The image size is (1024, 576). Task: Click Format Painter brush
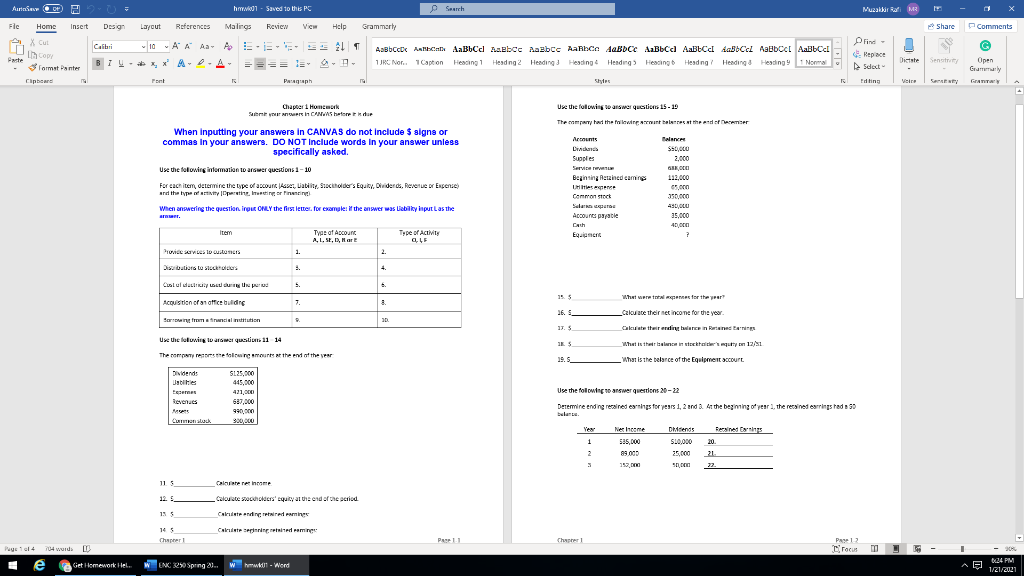54,68
